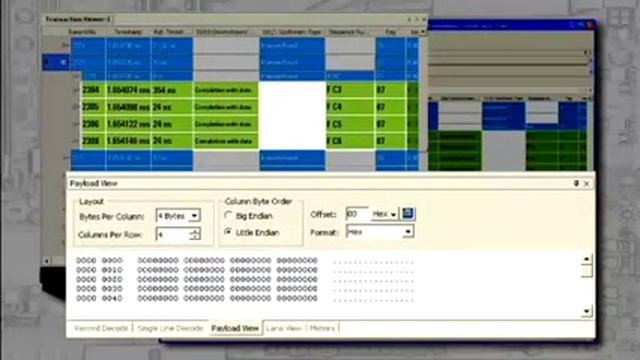Switch to the Lane View tab

[284, 328]
